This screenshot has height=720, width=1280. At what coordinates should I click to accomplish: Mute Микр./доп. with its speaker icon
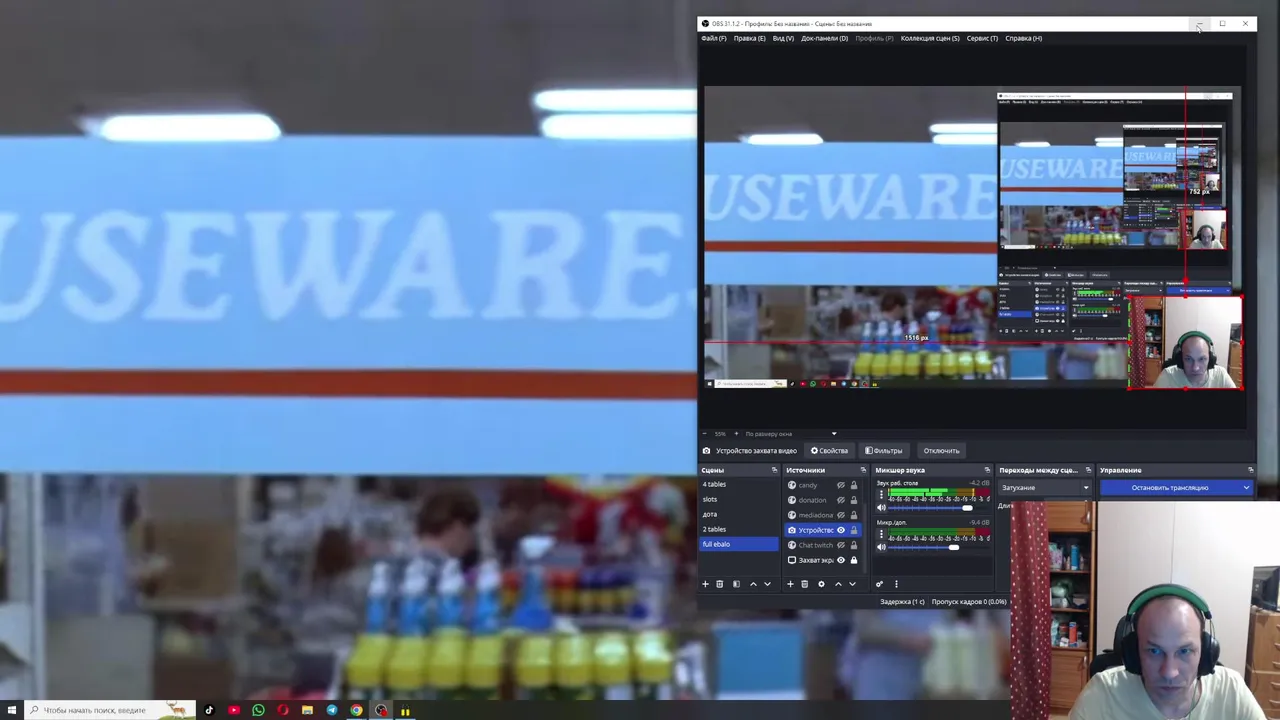click(x=881, y=547)
